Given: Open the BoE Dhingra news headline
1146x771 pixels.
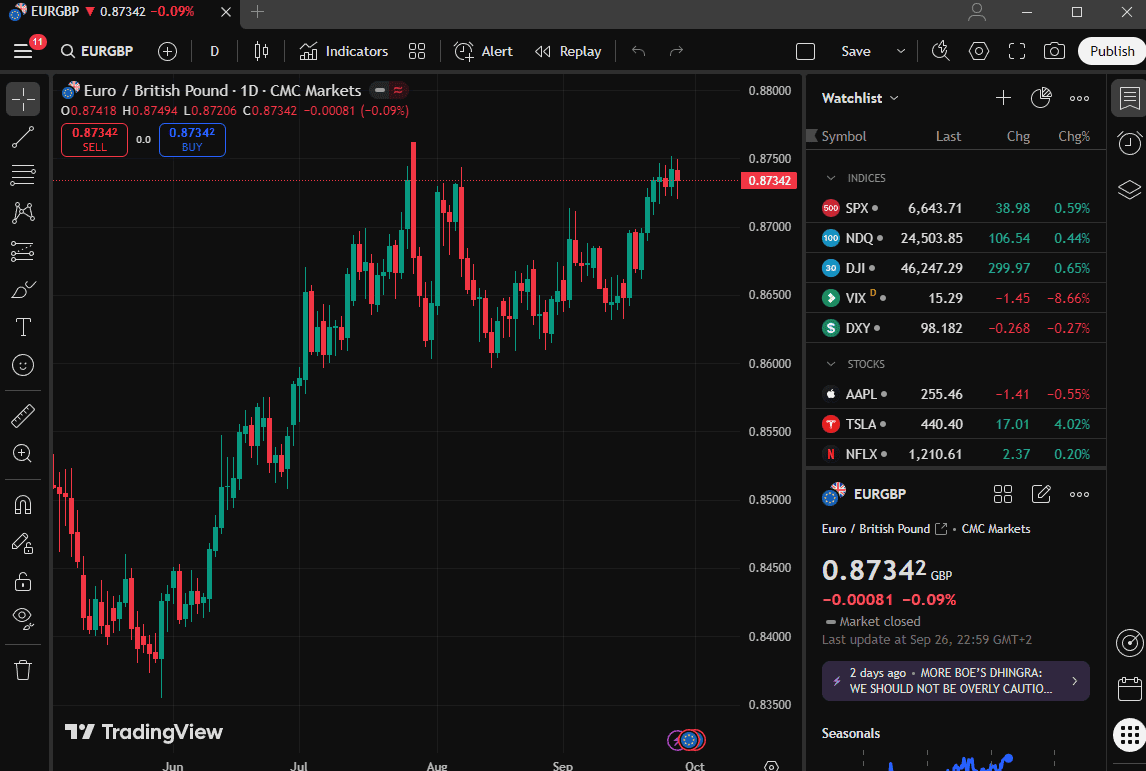Looking at the screenshot, I should pos(955,680).
